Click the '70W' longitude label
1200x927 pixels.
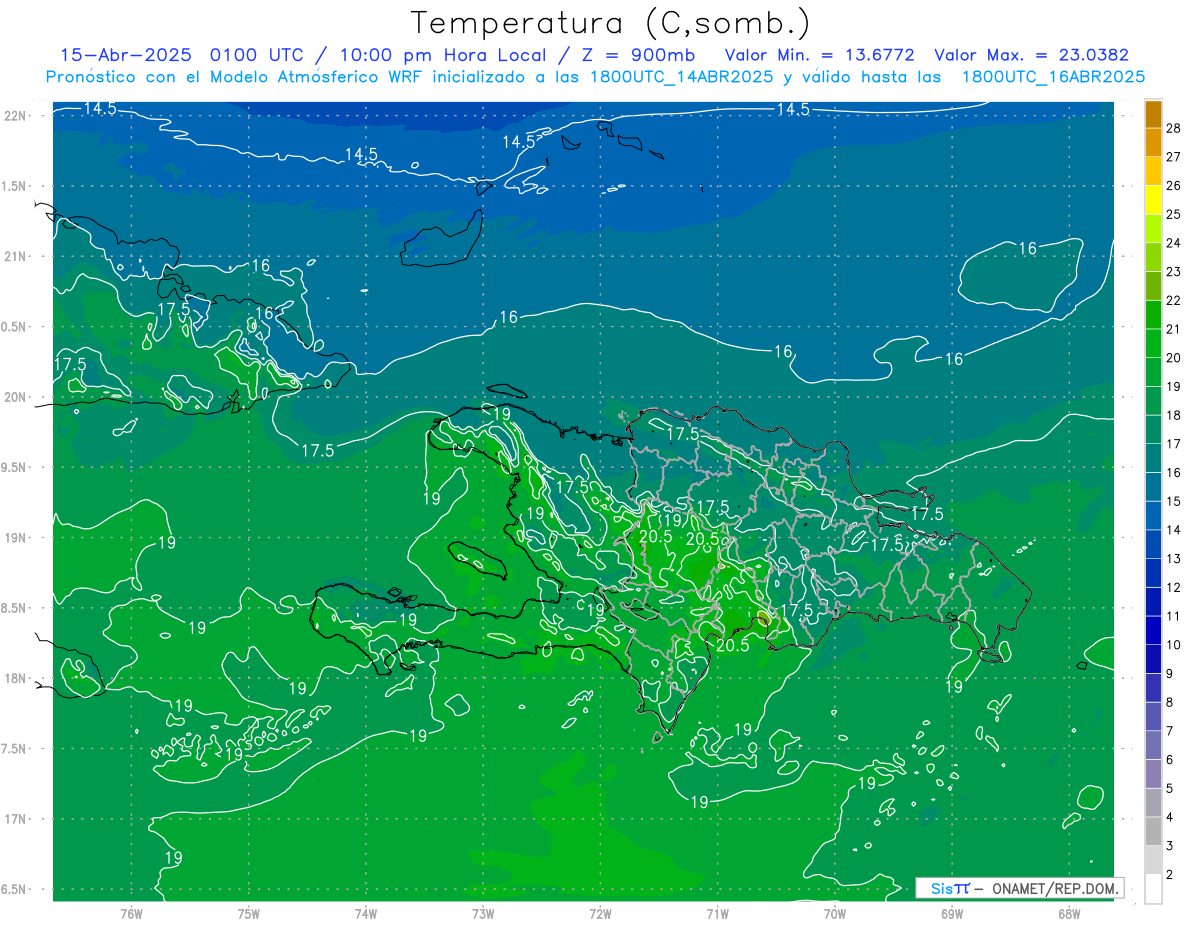(835, 913)
